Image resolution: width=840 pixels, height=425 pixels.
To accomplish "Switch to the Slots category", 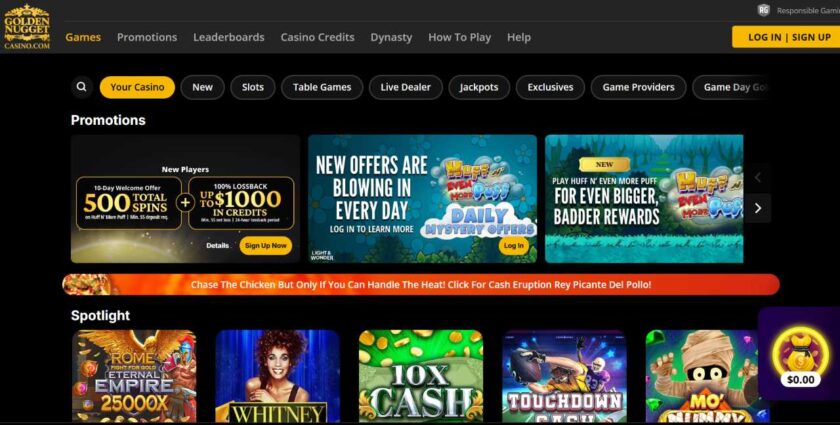I will click(x=252, y=87).
